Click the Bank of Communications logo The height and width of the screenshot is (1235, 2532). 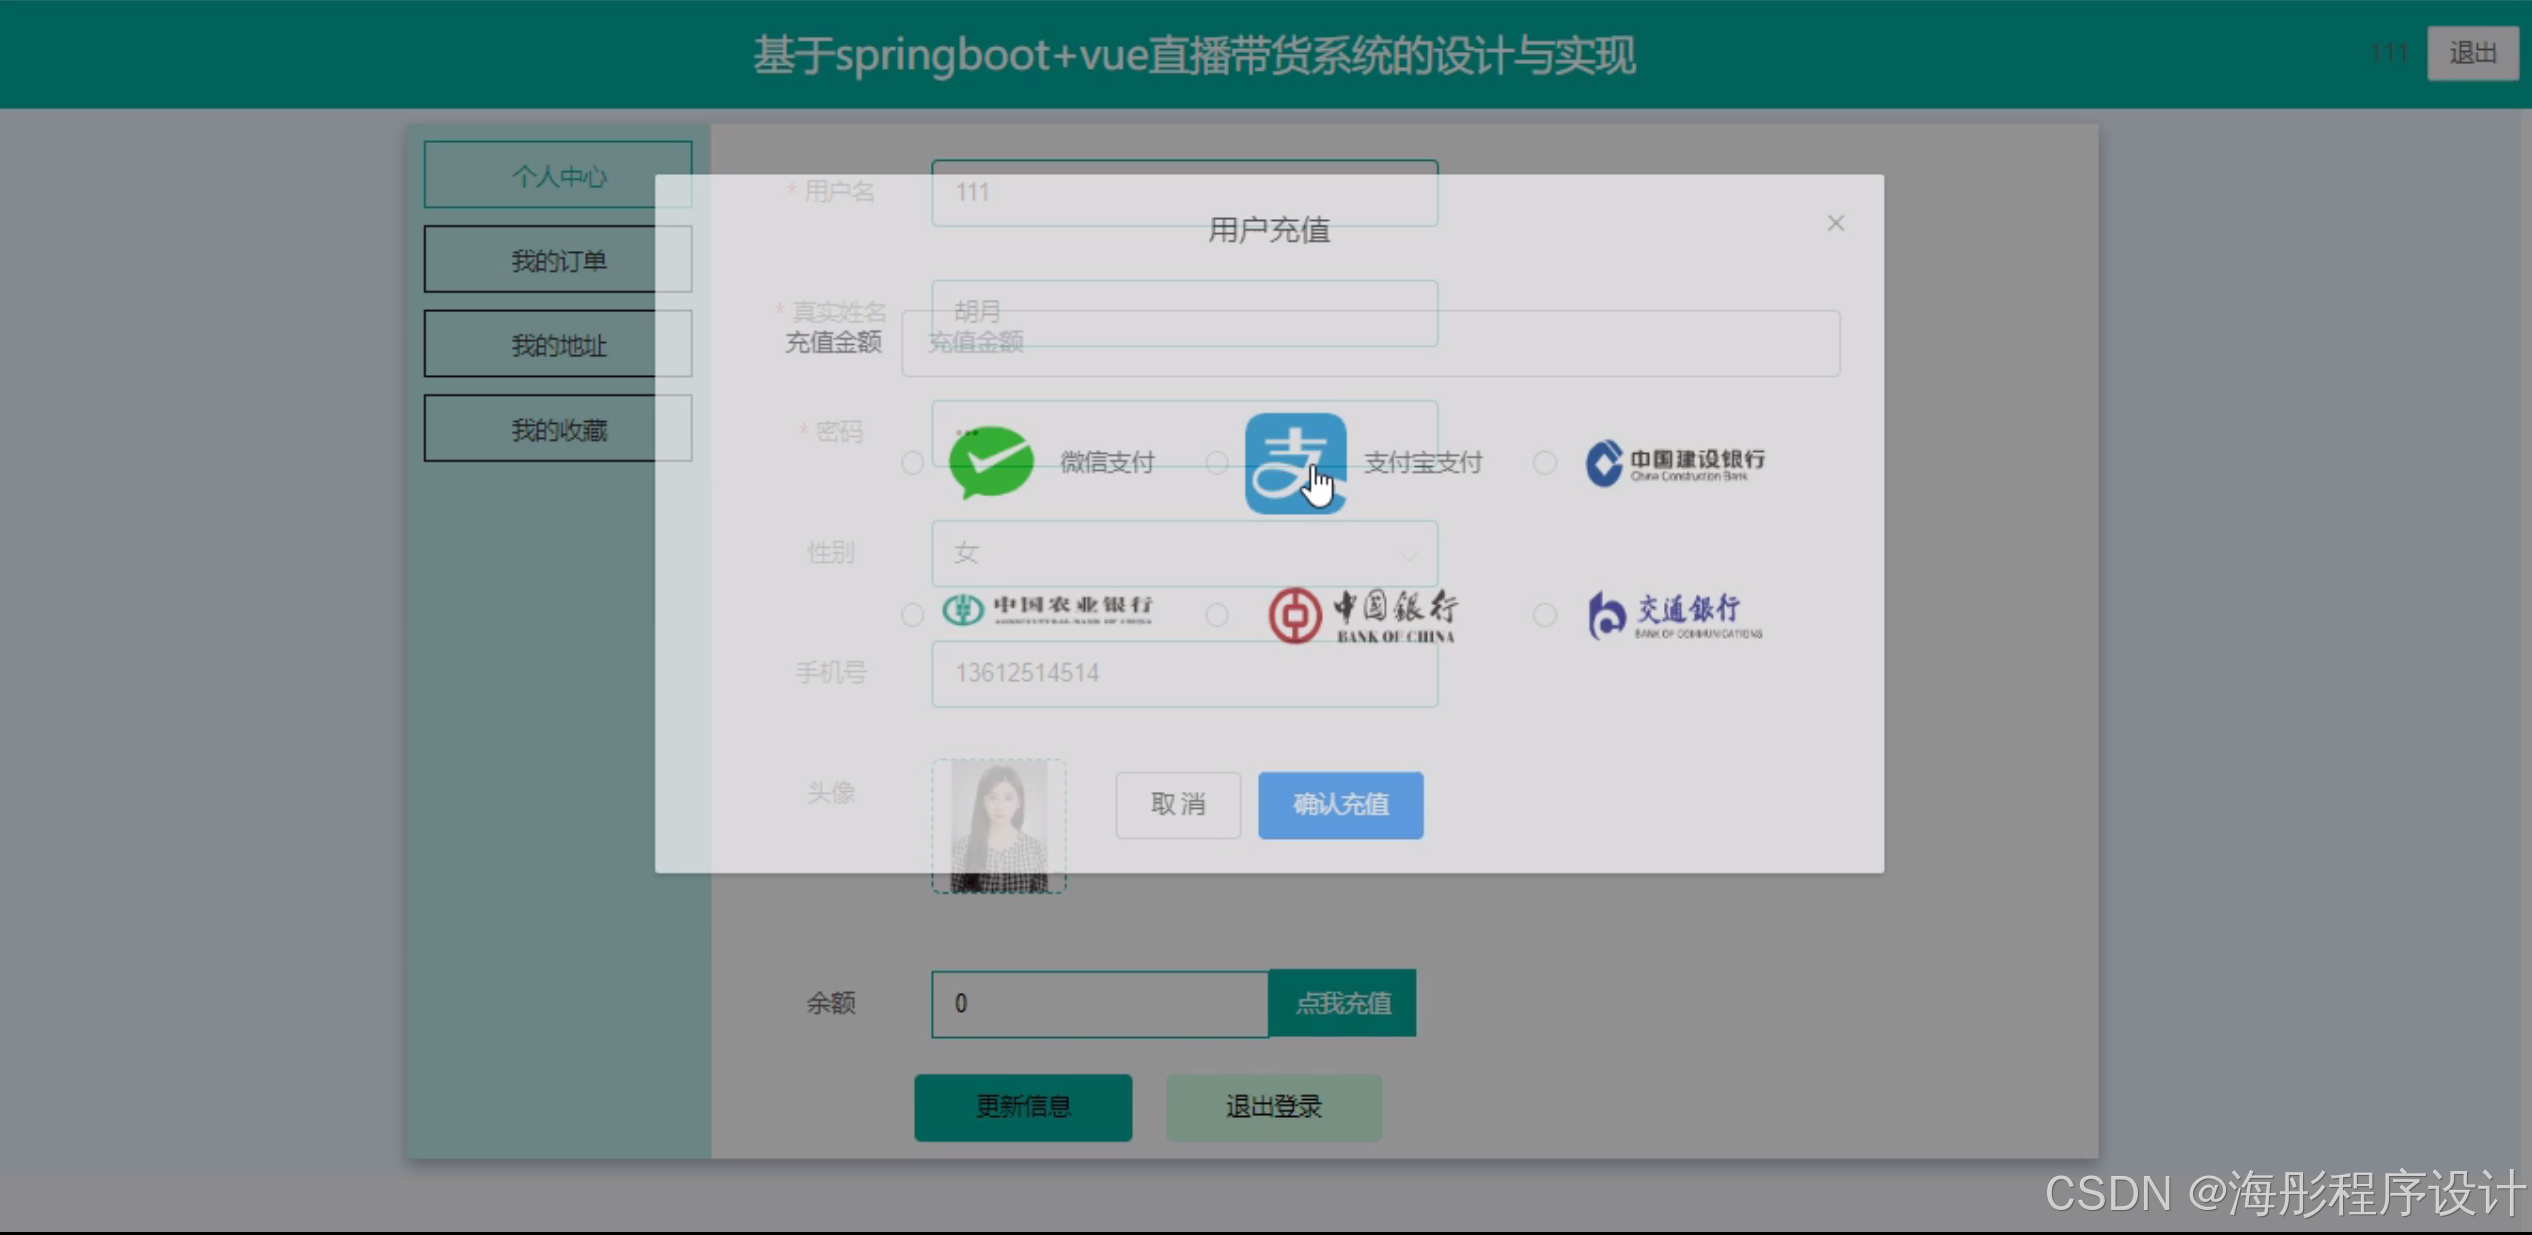tap(1675, 615)
